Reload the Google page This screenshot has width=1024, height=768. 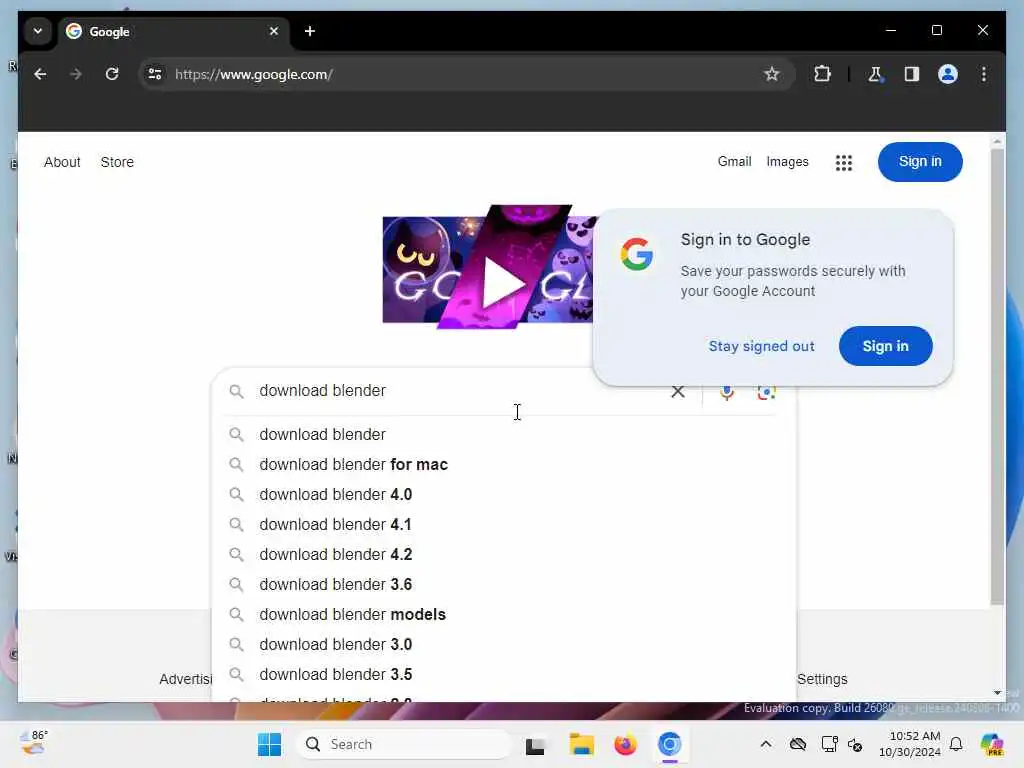tap(112, 74)
